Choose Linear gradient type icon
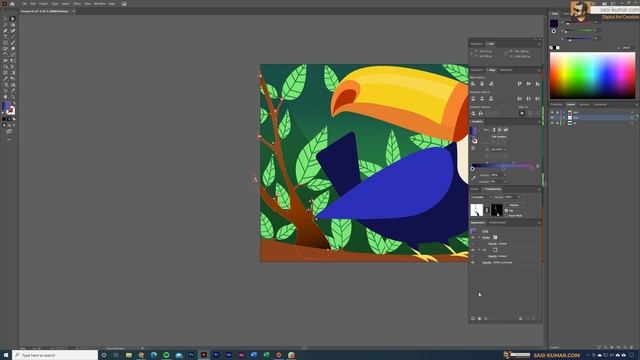The height and width of the screenshot is (360, 640). click(x=493, y=130)
